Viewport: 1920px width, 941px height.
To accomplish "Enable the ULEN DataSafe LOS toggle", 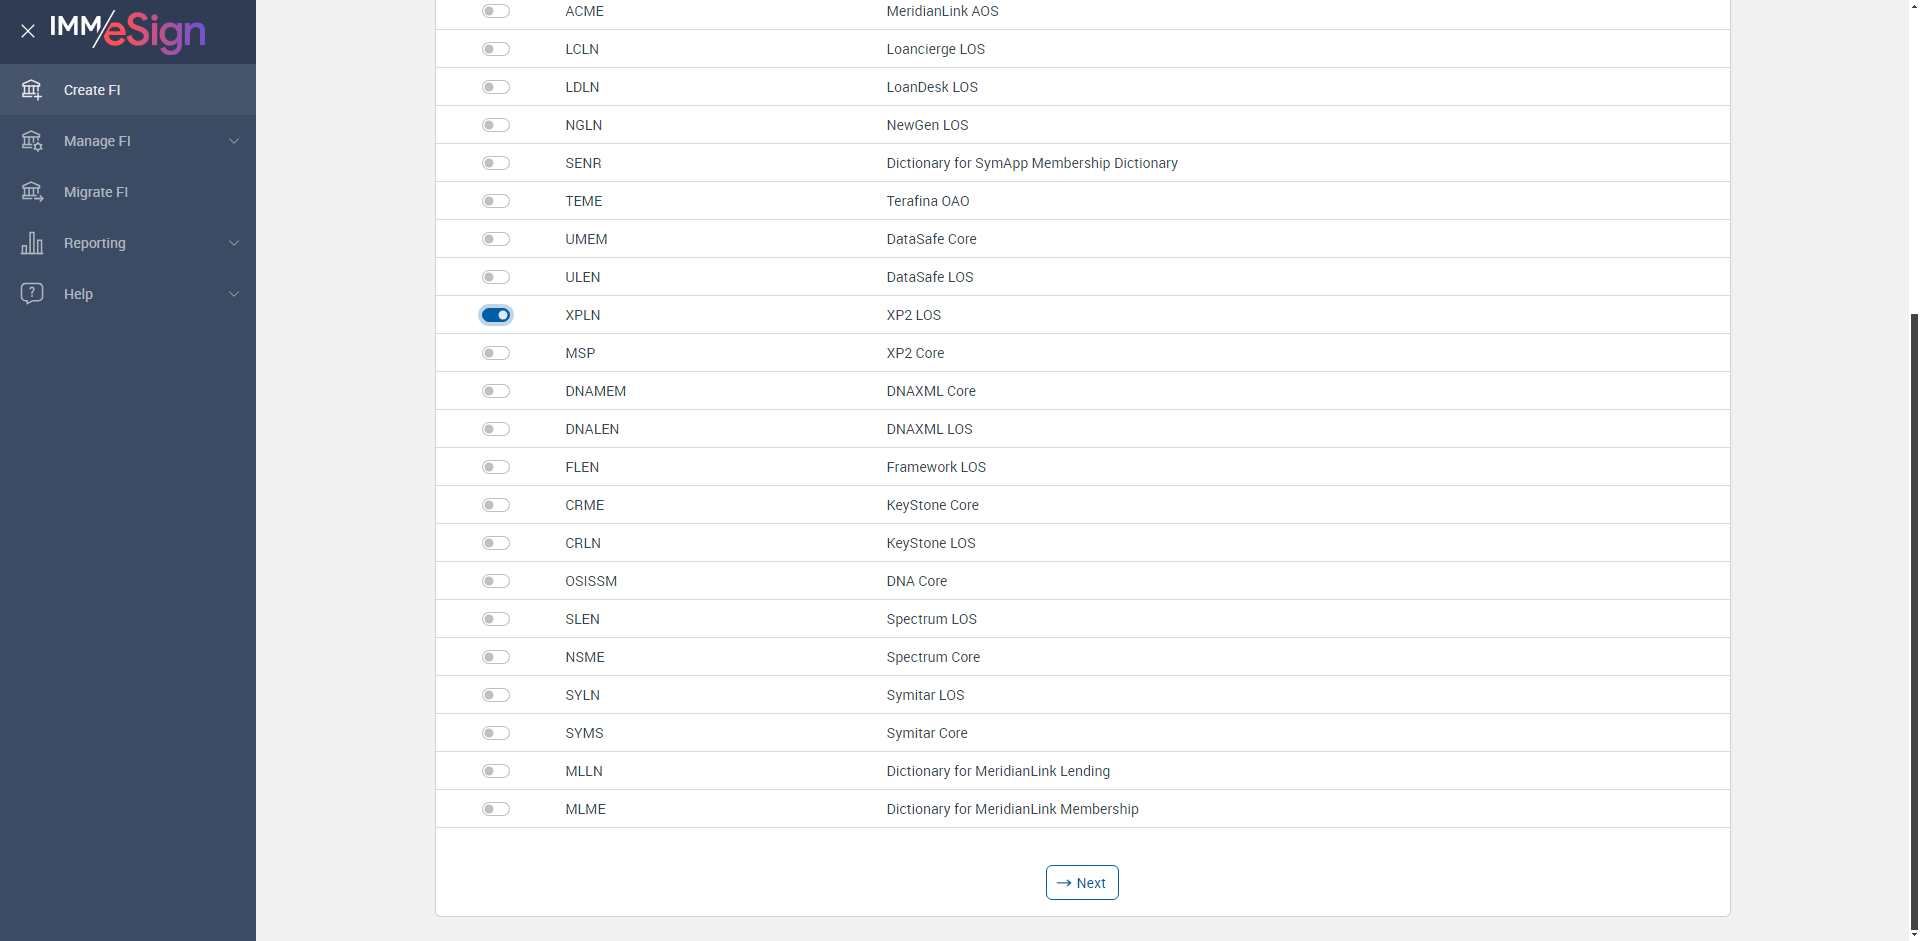I will (496, 277).
